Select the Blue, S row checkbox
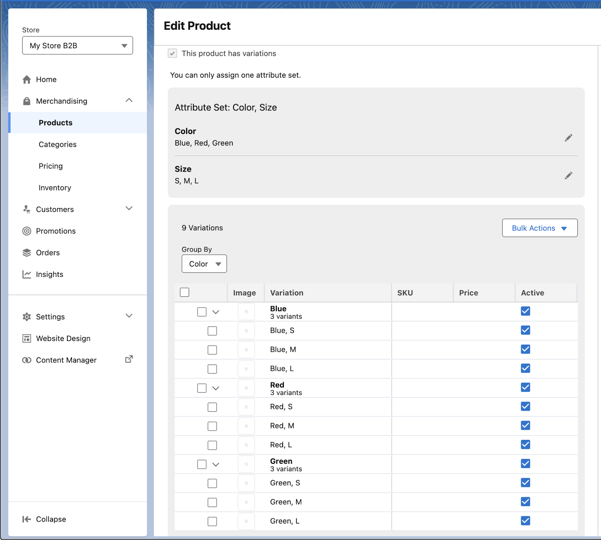 212,331
